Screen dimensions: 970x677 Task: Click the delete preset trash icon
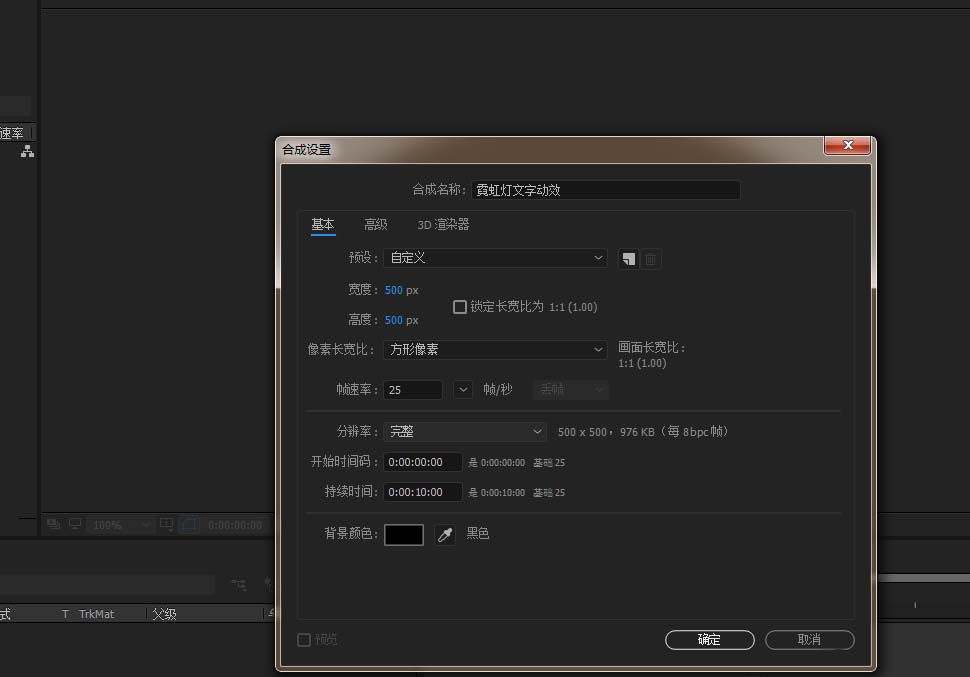coord(651,259)
